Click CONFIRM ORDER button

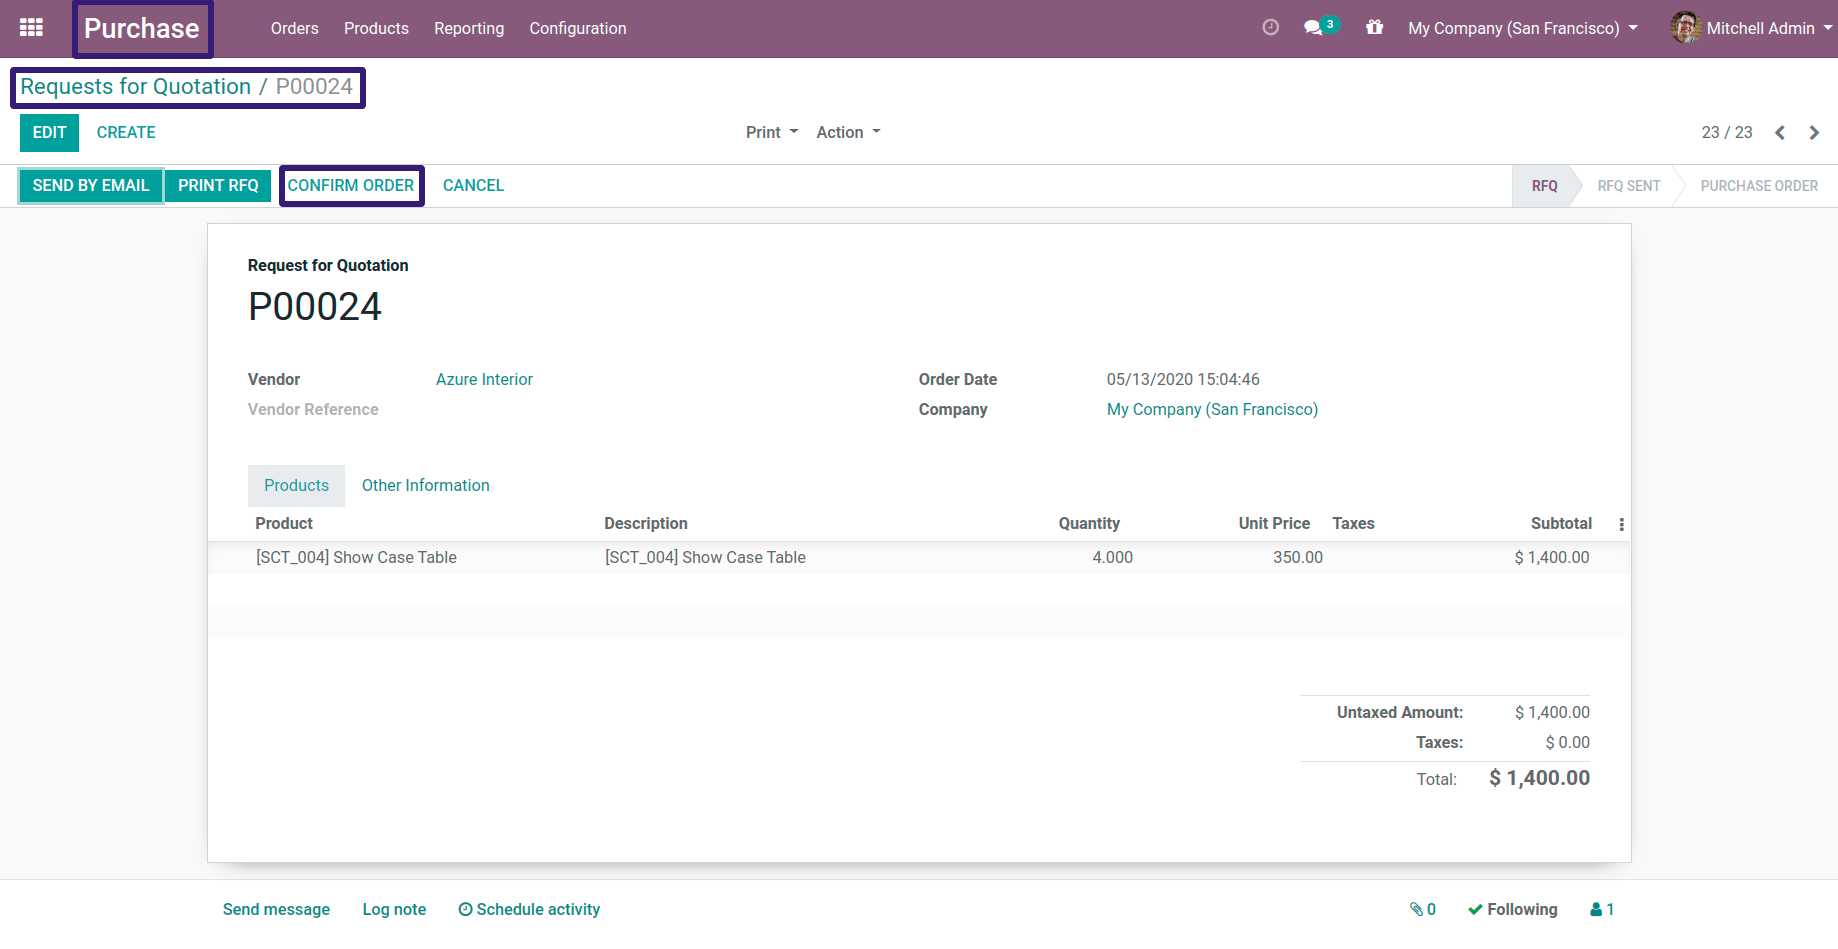pyautogui.click(x=351, y=185)
